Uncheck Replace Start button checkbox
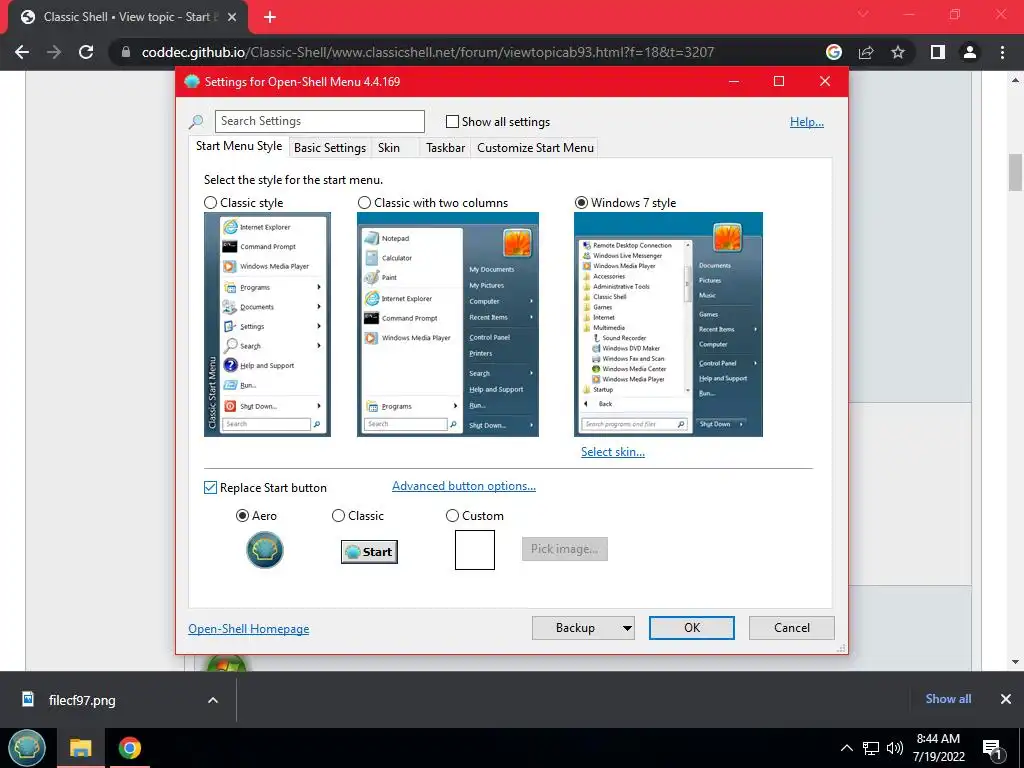This screenshot has width=1024, height=768. click(210, 488)
